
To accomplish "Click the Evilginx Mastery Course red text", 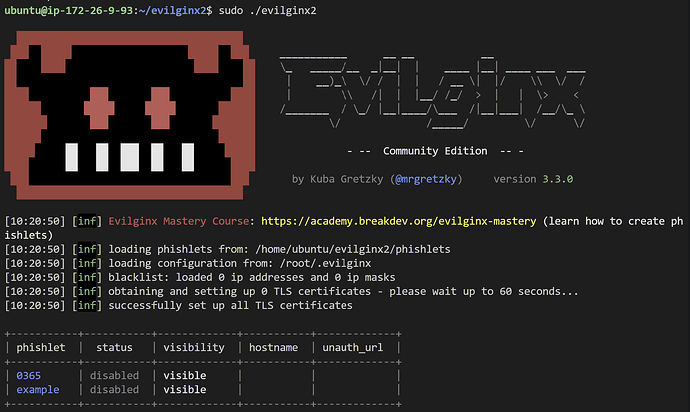I will coord(179,221).
